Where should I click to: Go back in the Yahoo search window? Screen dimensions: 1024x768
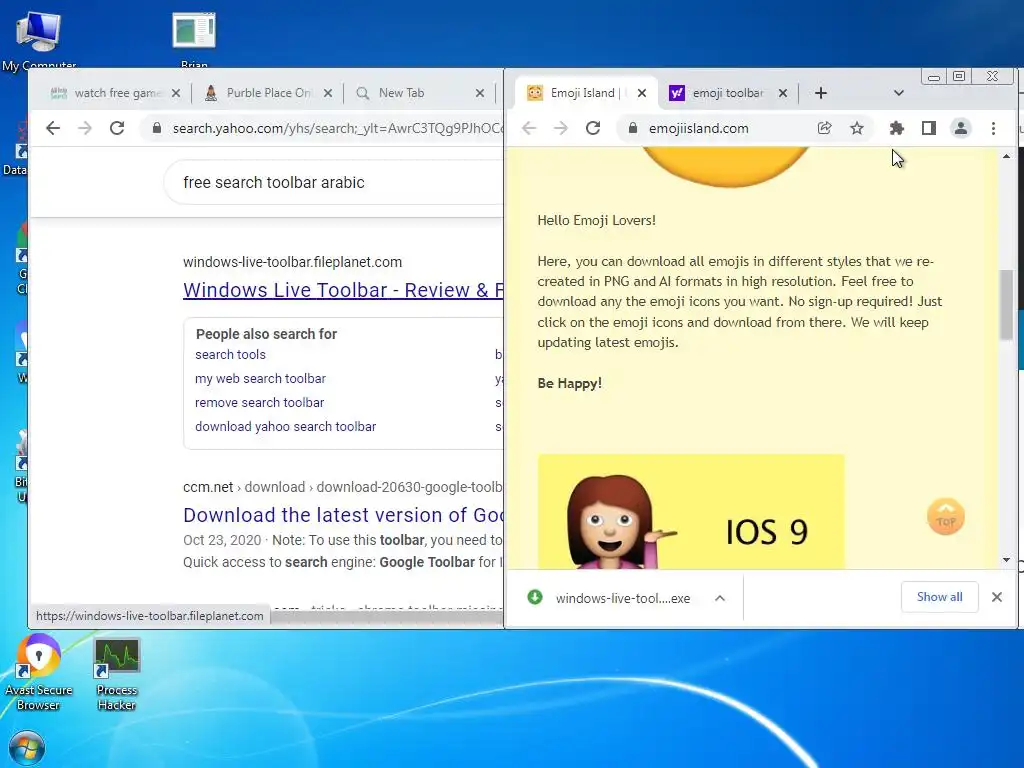53,128
